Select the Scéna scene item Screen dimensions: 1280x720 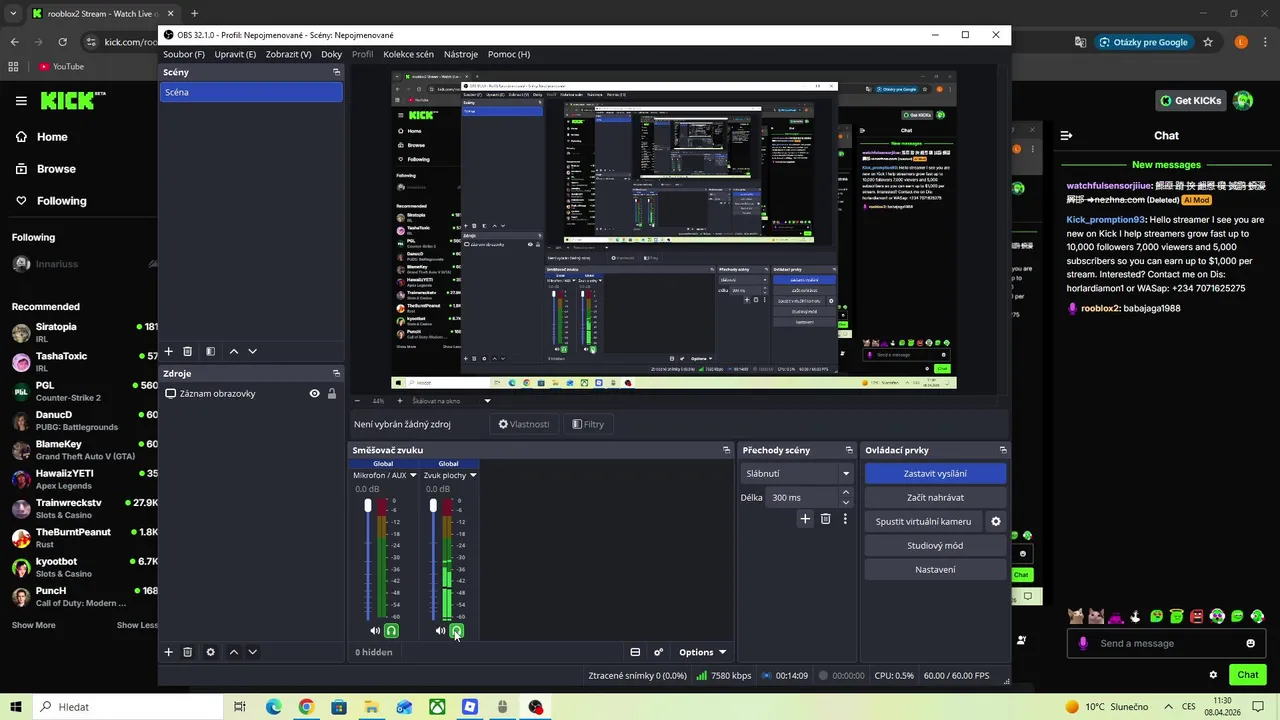click(251, 92)
